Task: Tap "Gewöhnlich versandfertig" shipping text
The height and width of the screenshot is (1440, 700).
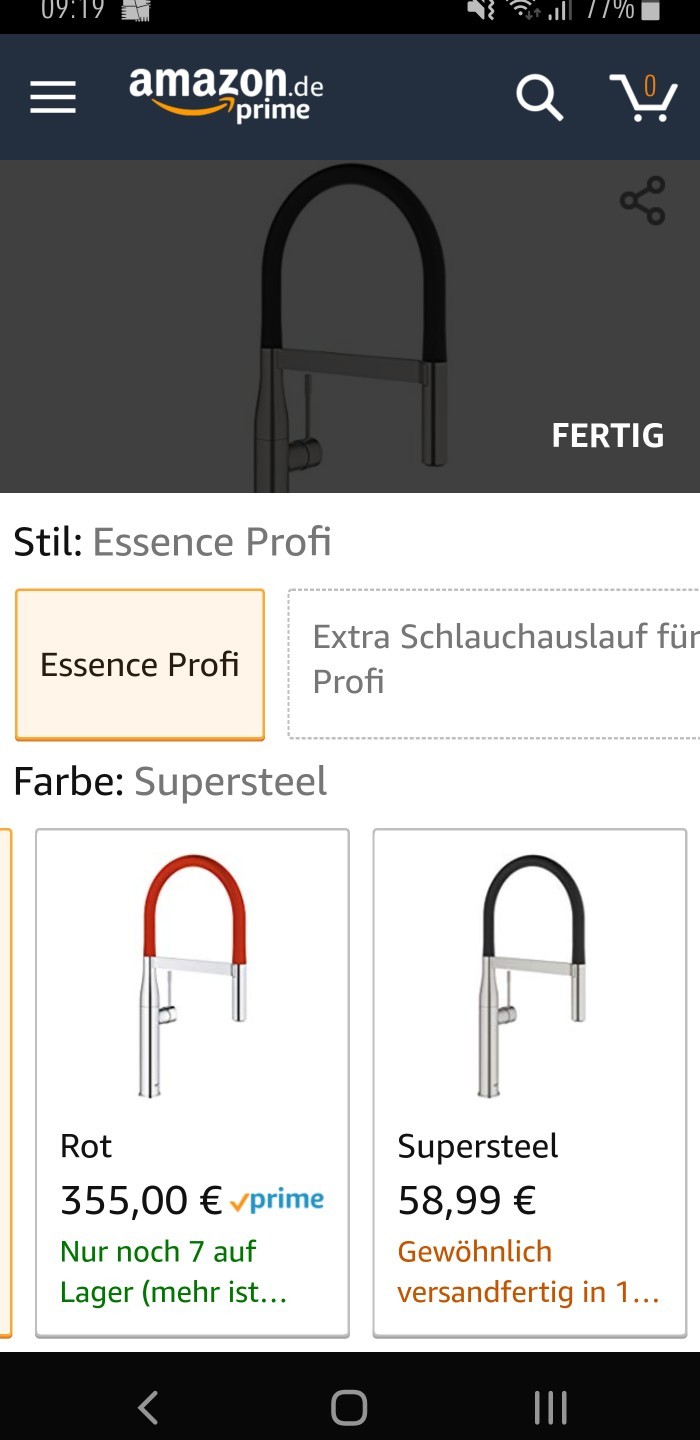Action: point(528,1271)
